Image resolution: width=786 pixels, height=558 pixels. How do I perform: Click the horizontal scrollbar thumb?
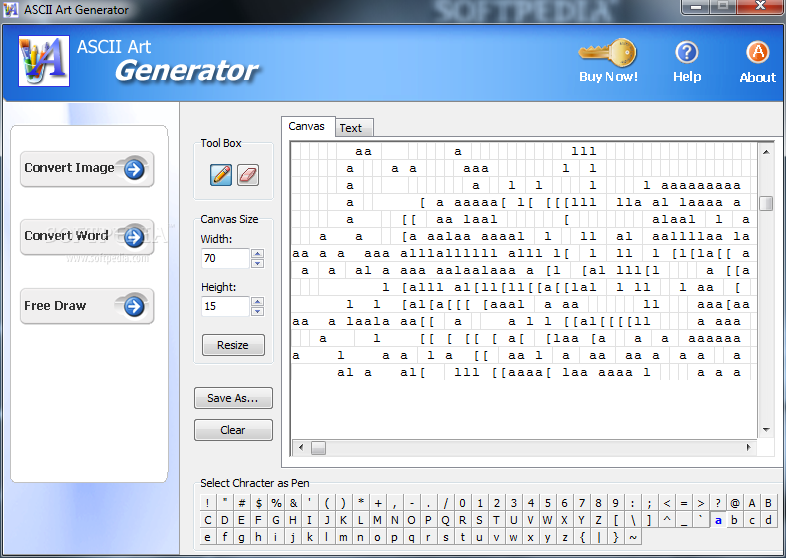tap(318, 447)
